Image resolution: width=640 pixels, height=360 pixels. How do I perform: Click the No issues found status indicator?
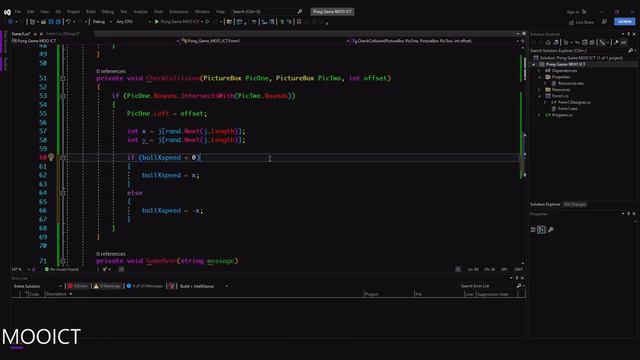coord(62,269)
